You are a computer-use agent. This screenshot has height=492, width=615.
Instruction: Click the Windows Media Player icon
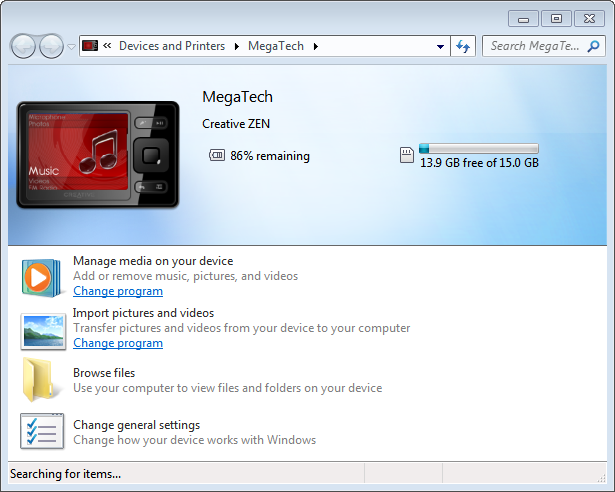coord(41,277)
